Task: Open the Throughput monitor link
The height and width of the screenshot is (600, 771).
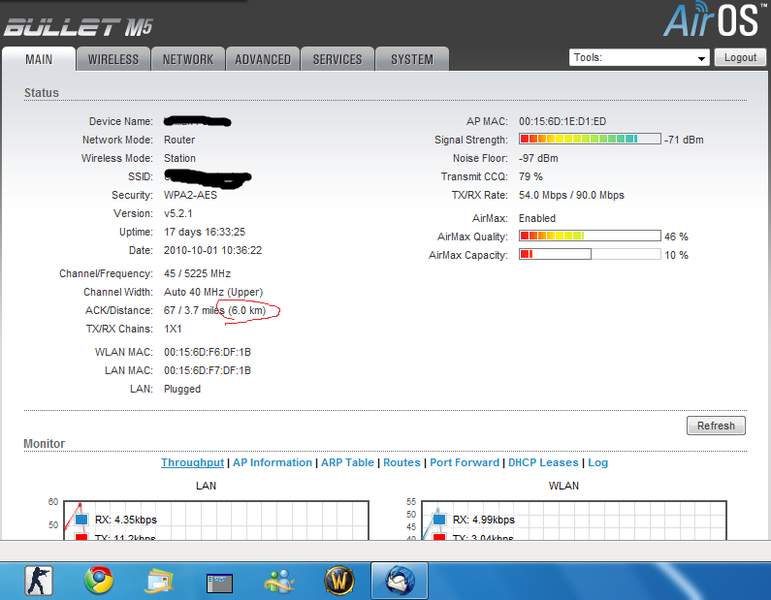Action: (x=192, y=462)
